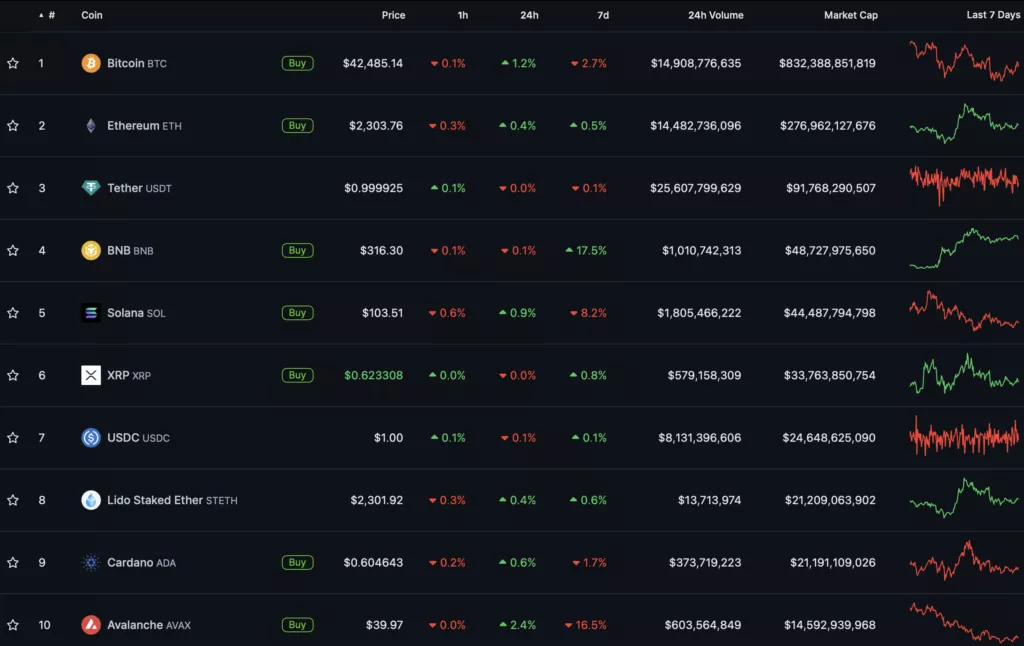
Task: Toggle the XRP favorite star
Action: [13, 375]
